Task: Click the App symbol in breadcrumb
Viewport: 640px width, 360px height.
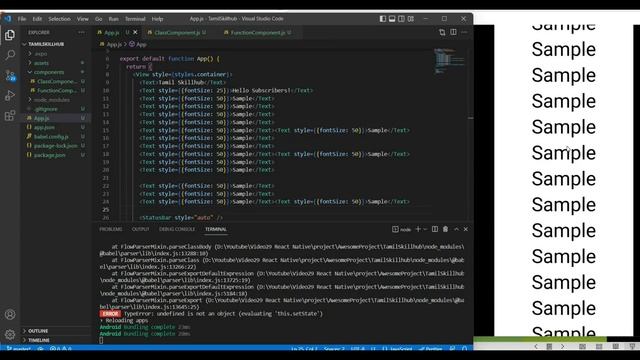Action: pyautogui.click(x=138, y=44)
